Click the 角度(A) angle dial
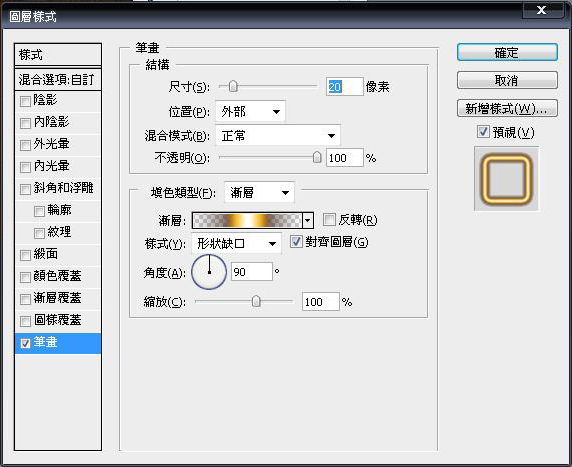 click(209, 272)
